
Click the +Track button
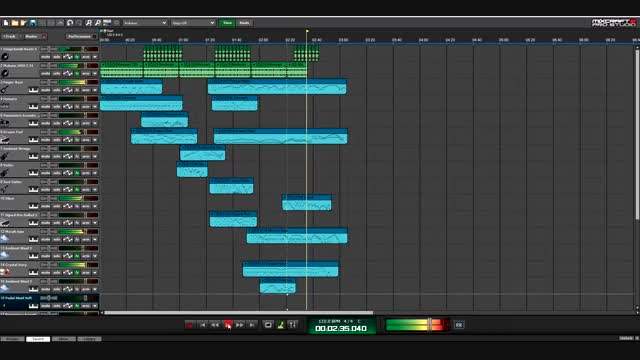tap(9, 36)
